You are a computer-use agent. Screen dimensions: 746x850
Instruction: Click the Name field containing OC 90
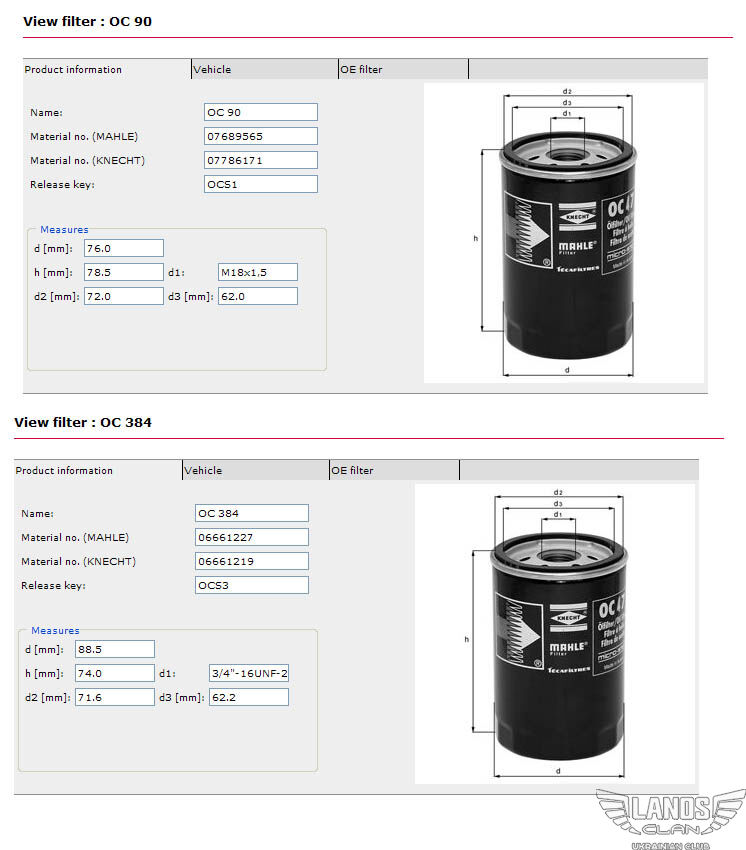point(261,112)
